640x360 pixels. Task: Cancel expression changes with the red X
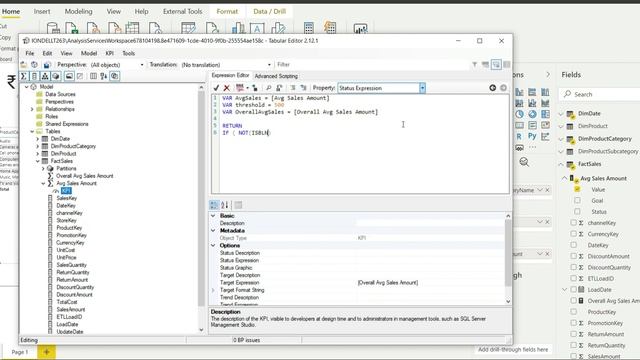227,88
